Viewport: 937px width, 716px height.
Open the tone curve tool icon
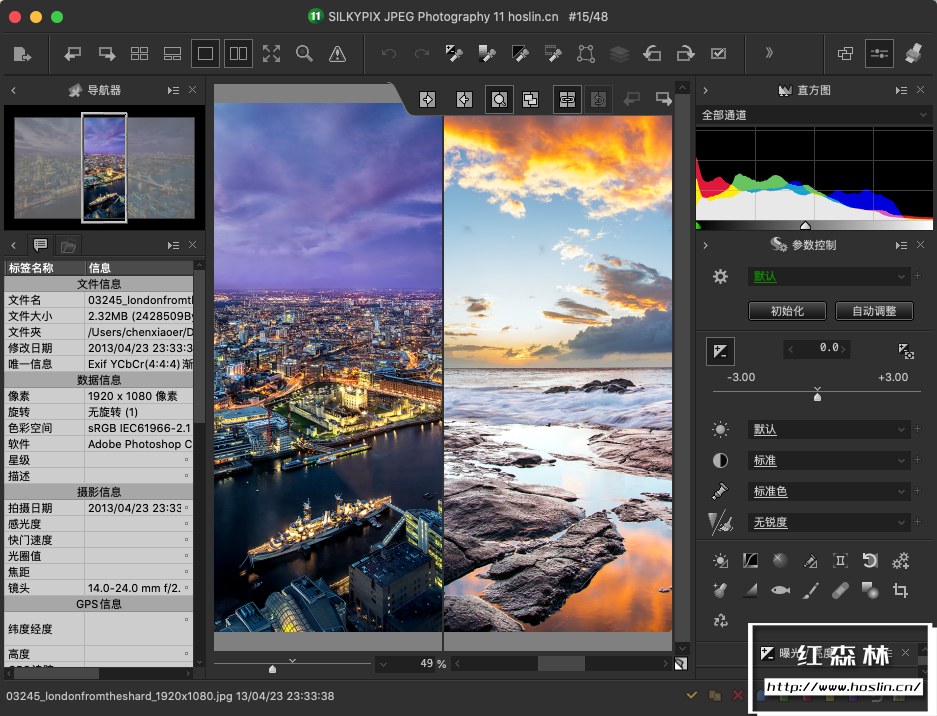[x=750, y=561]
